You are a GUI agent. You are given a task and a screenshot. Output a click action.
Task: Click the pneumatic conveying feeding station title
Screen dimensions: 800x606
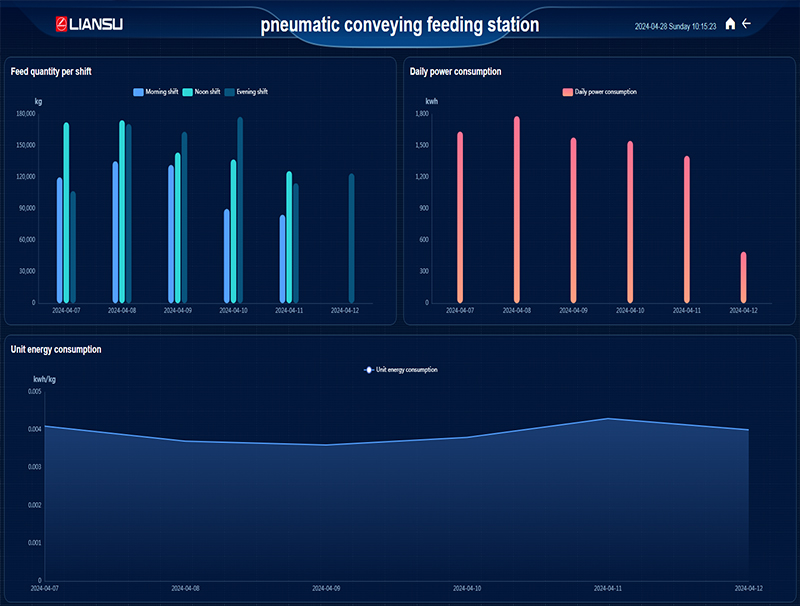(400, 25)
